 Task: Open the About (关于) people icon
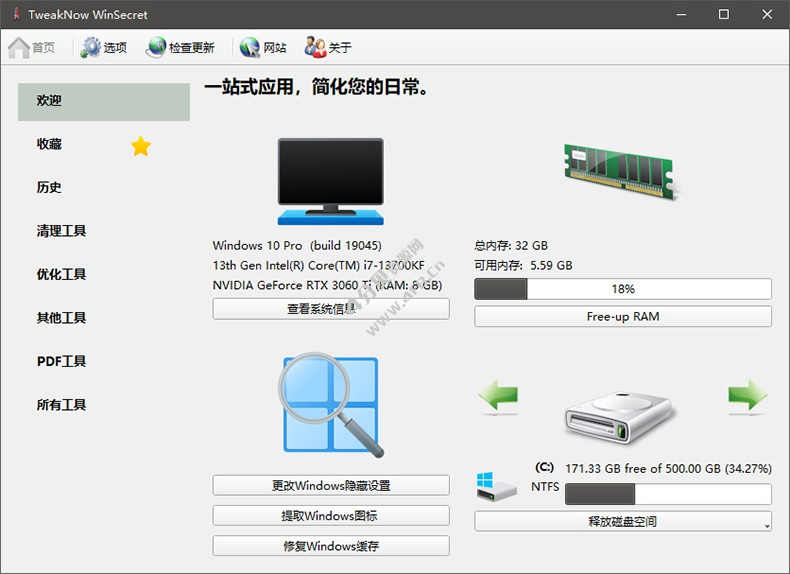[x=315, y=47]
